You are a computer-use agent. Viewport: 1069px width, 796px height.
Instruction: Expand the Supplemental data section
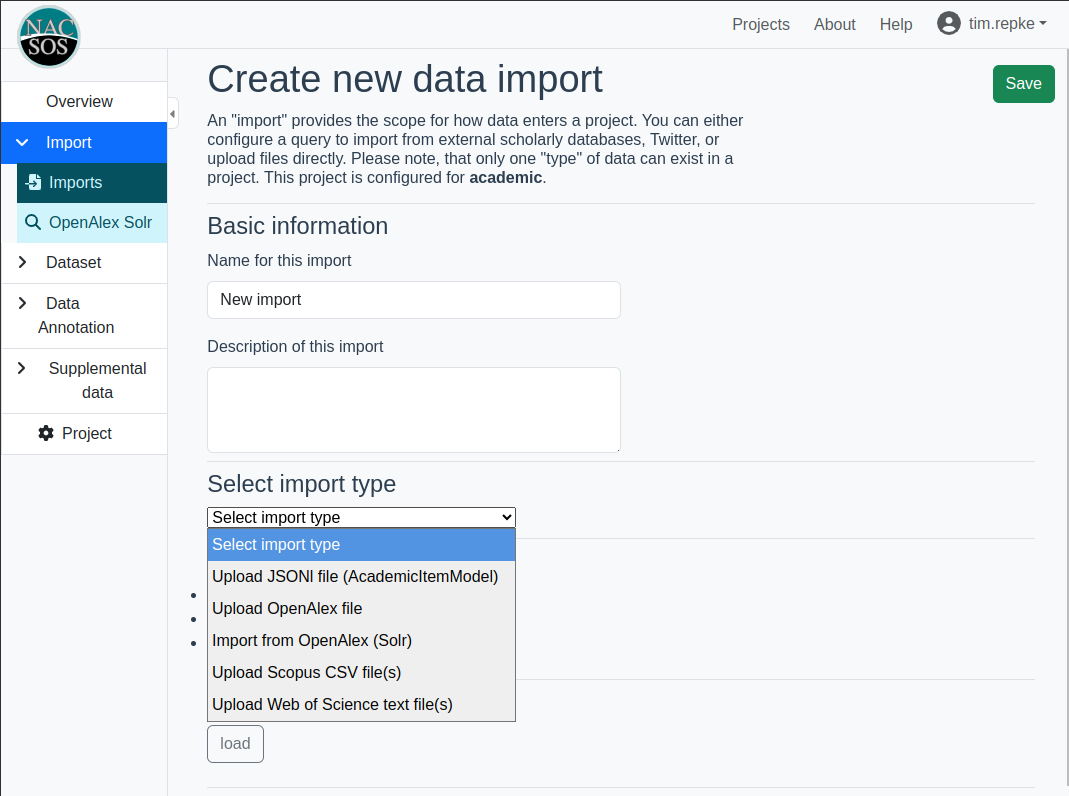[22, 369]
